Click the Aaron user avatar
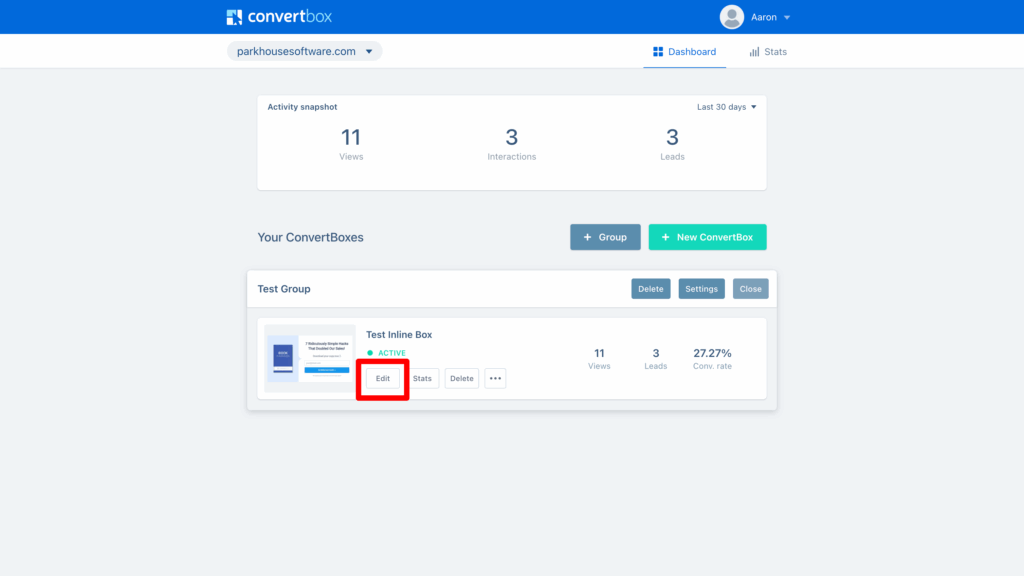1024x576 pixels. click(x=732, y=17)
